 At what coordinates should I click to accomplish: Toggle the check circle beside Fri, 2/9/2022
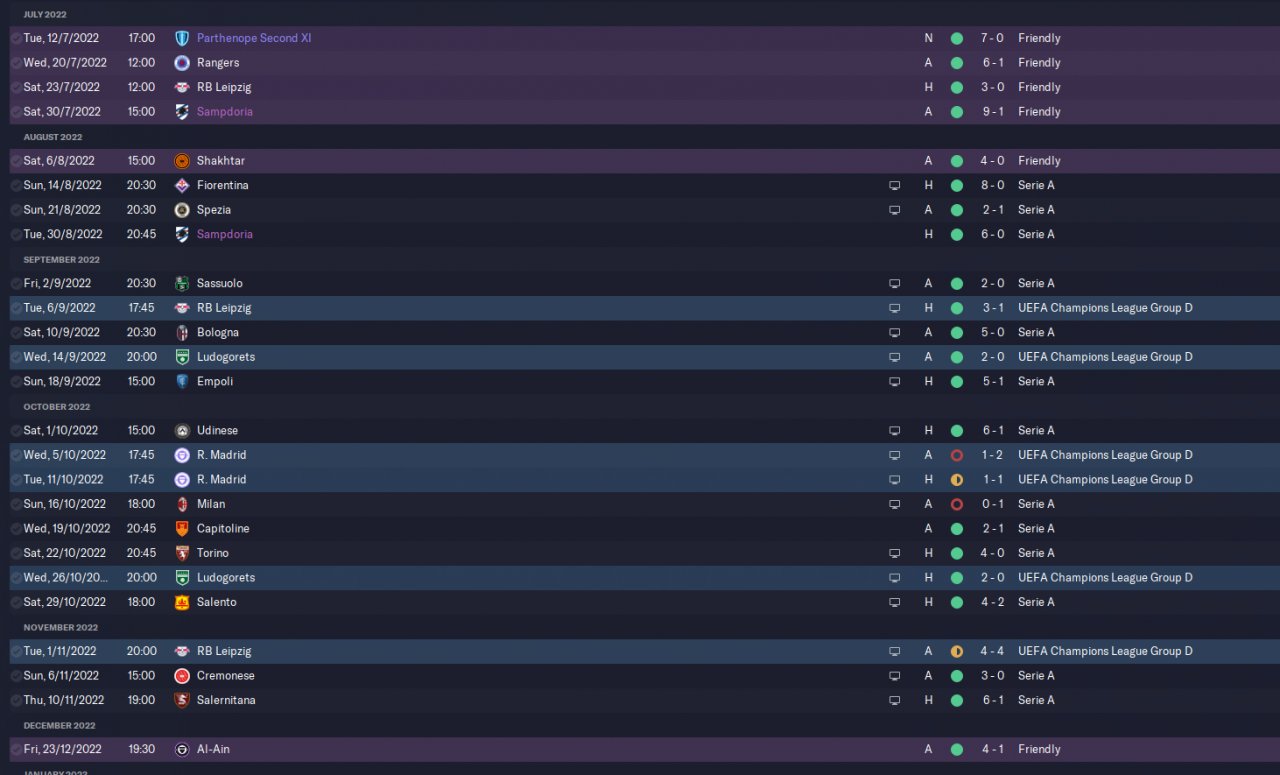pyautogui.click(x=16, y=284)
